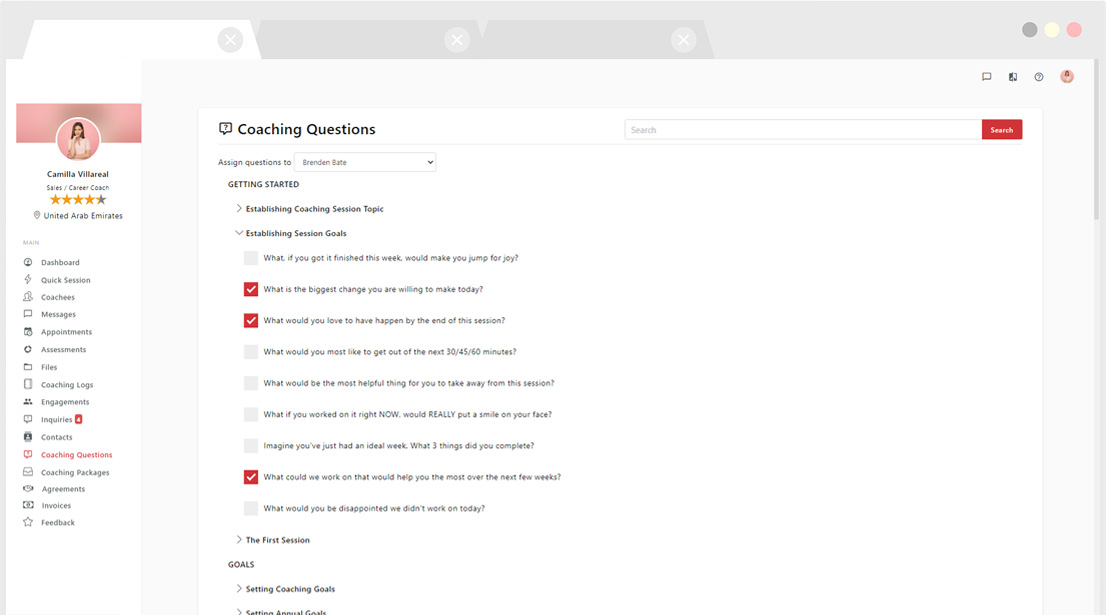Open the chat messages icon in header
The image size is (1106, 615).
point(986,77)
